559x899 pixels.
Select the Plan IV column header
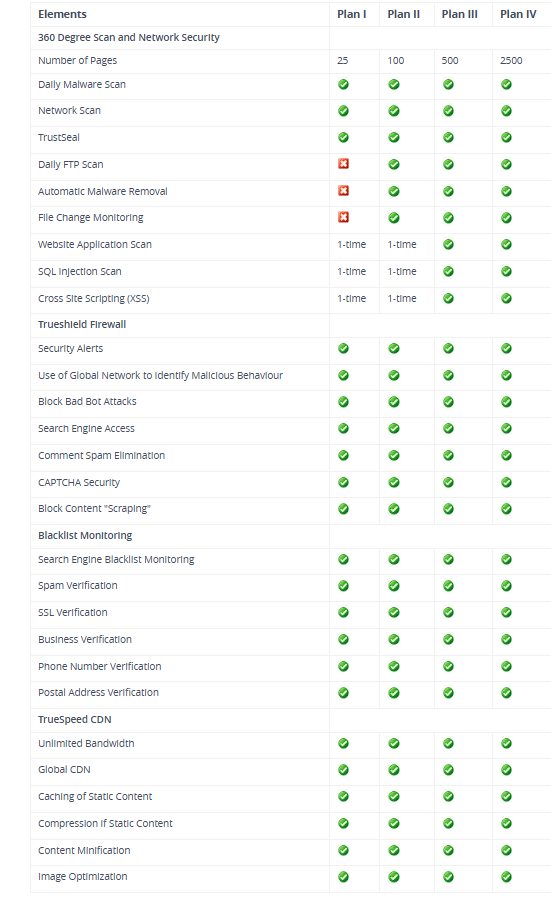(518, 14)
